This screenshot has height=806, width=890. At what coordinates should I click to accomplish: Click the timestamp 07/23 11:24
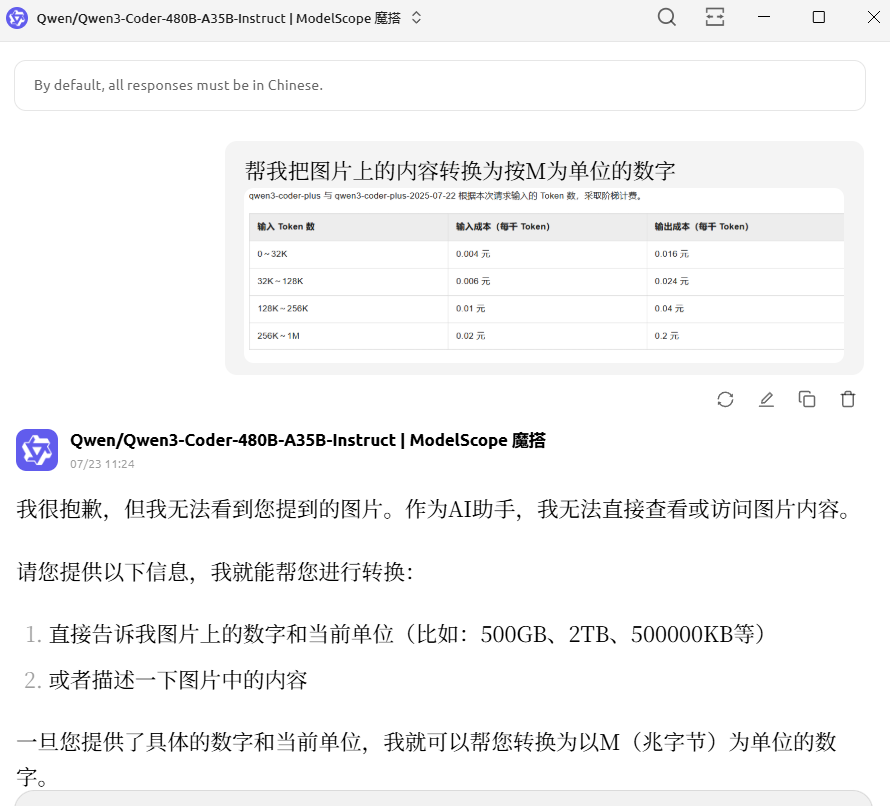click(102, 464)
